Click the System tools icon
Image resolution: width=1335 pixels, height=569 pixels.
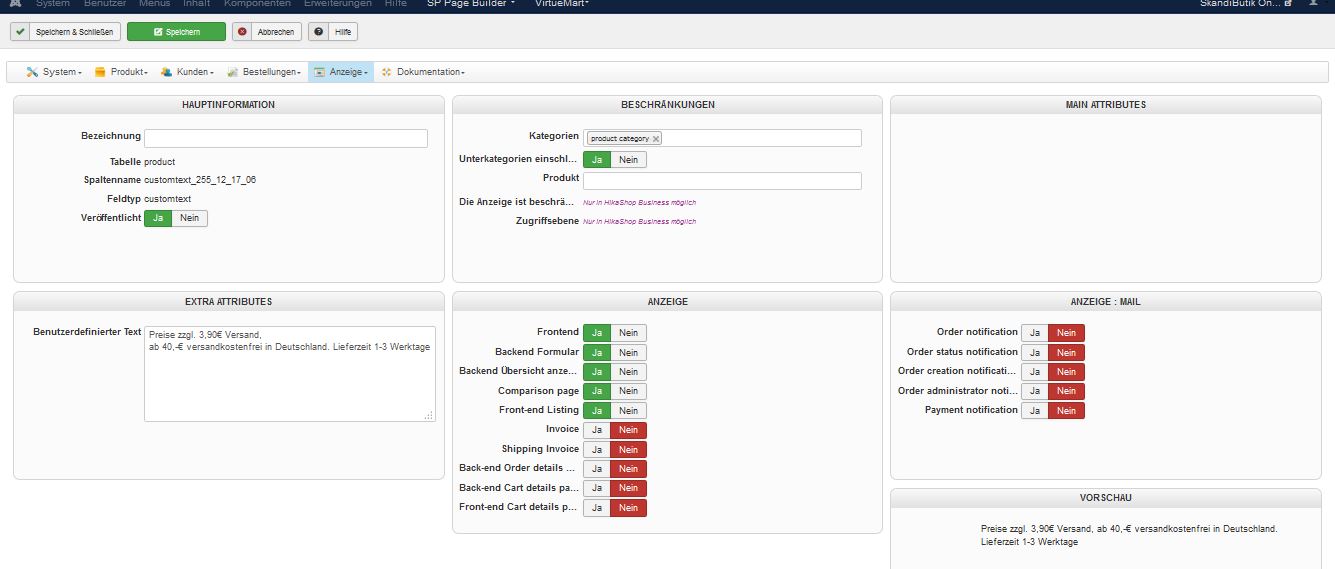pos(32,72)
